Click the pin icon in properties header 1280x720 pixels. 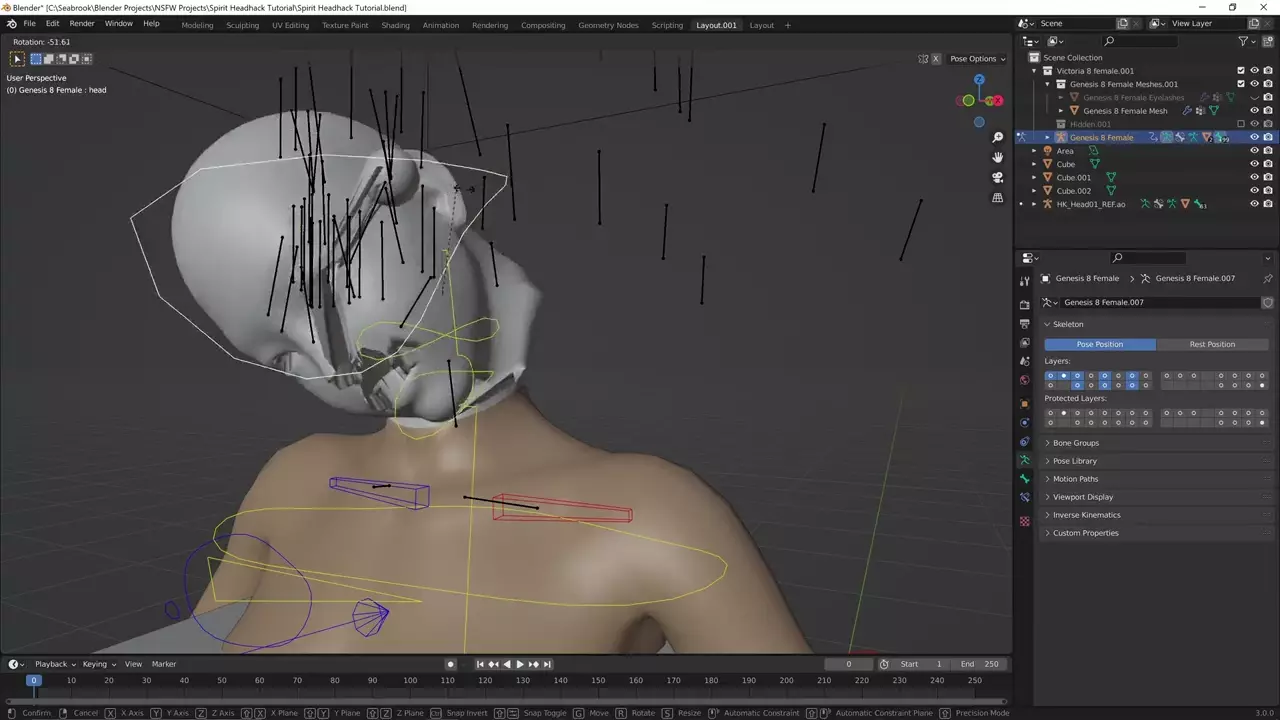[x=1268, y=278]
